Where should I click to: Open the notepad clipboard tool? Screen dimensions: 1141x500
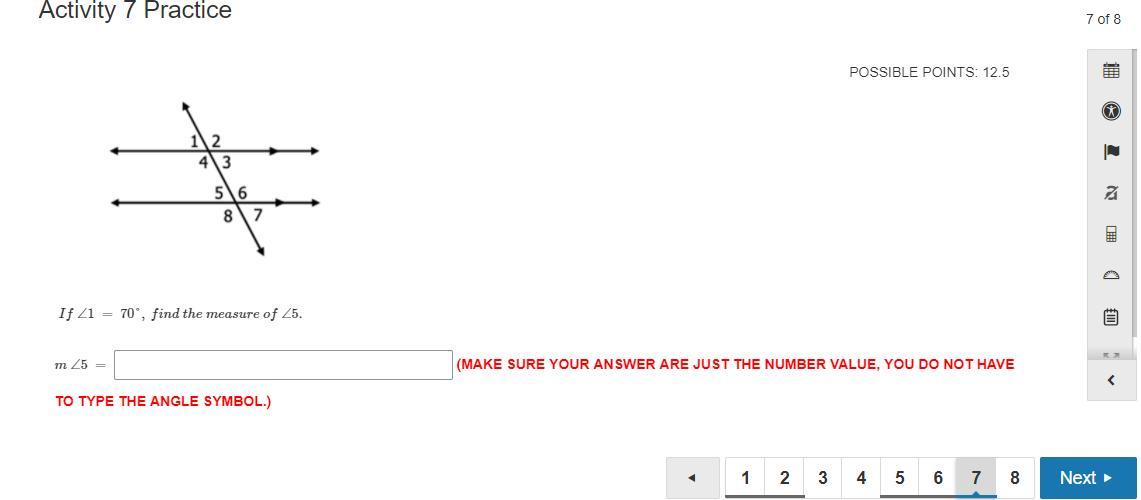pyautogui.click(x=1110, y=317)
